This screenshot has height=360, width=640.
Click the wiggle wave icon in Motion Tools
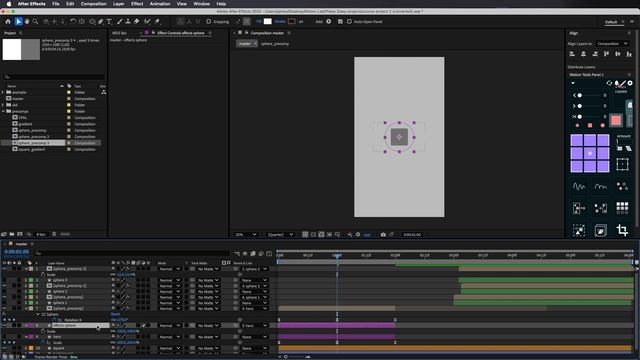click(x=579, y=187)
